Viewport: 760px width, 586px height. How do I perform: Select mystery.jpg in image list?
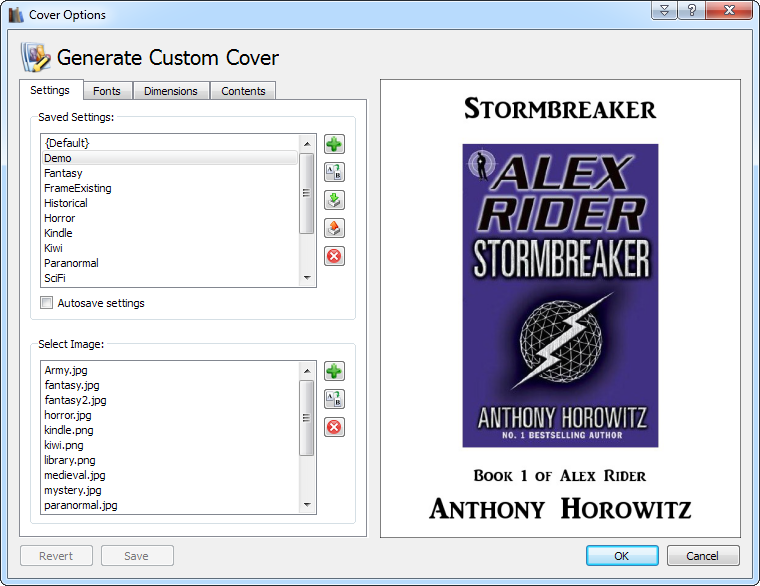click(x=170, y=491)
